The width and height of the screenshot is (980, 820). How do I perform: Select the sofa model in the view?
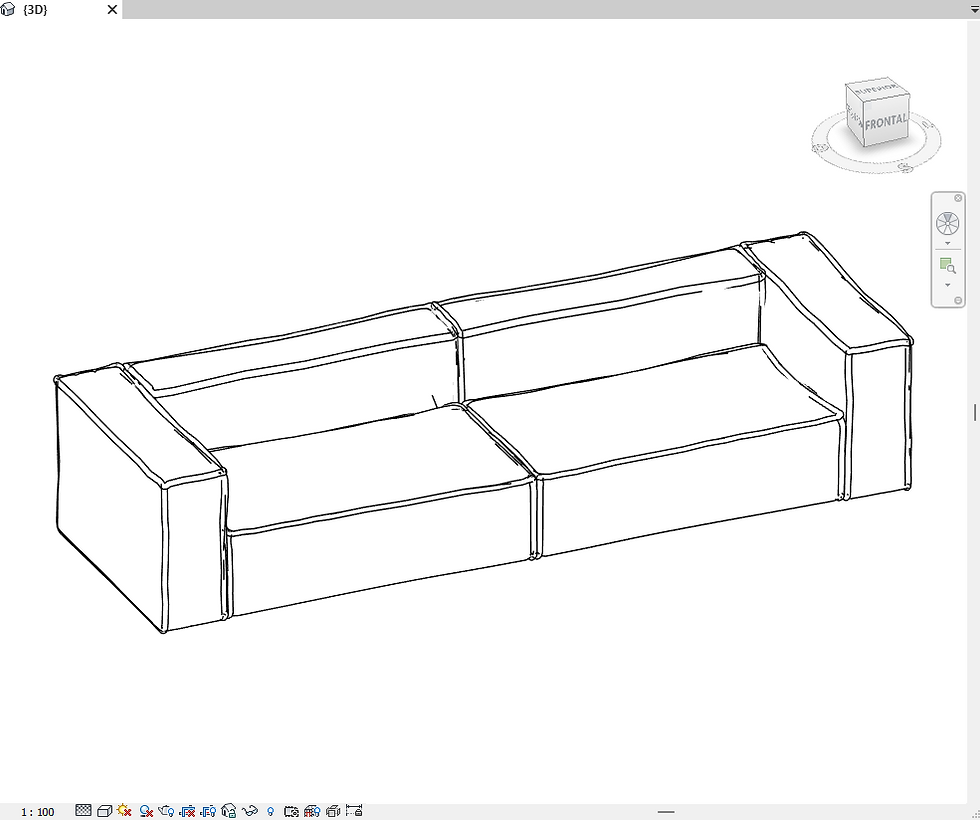coord(483,432)
